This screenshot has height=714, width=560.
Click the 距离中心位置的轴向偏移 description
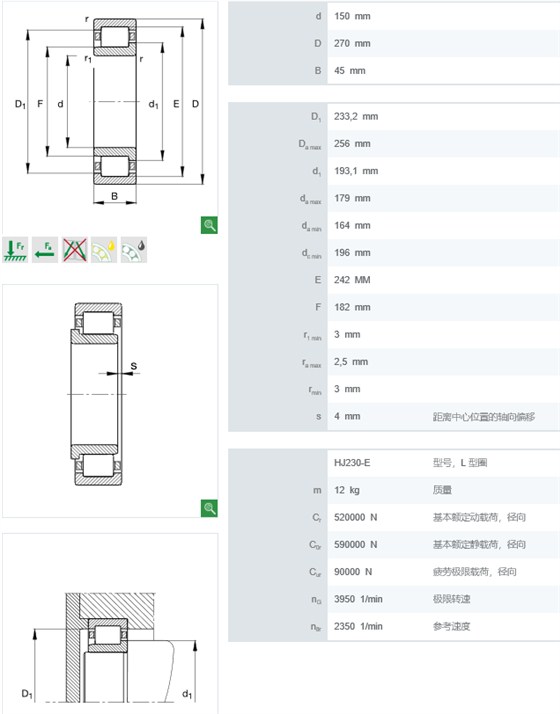point(484,417)
